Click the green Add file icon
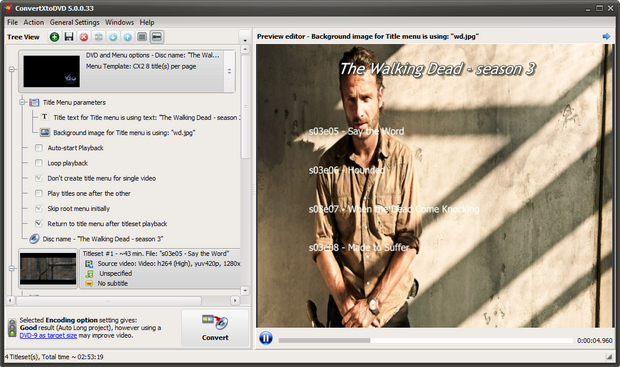 (55, 37)
